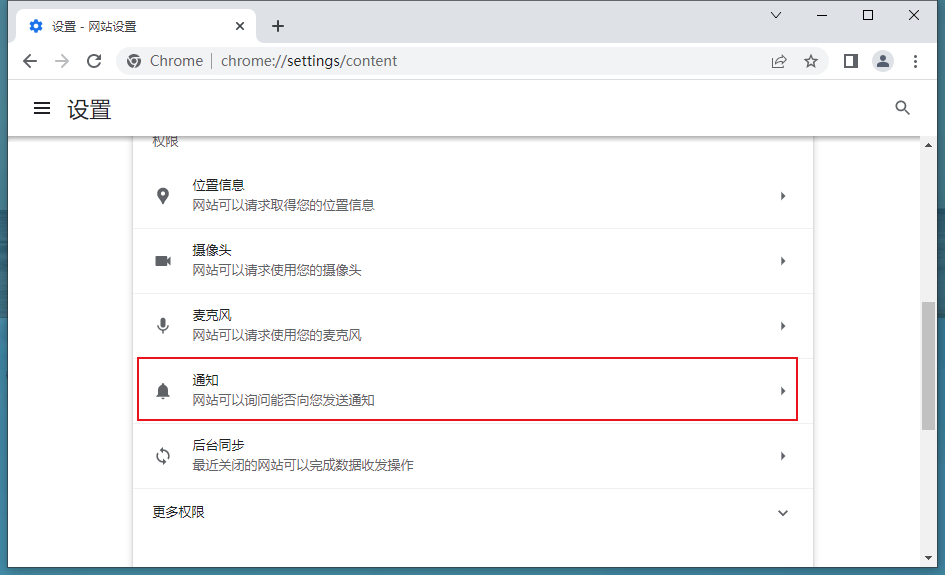Open the 麦克风 permission setting
The width and height of the screenshot is (945, 575).
[473, 326]
